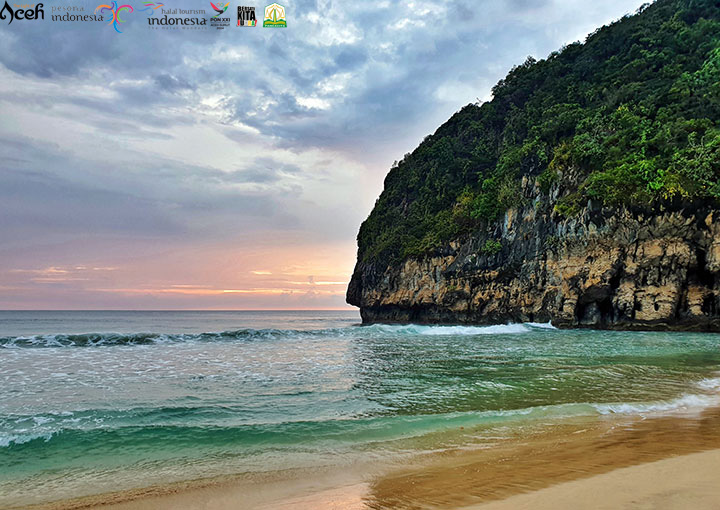Click the Aceh logo

coord(22,12)
